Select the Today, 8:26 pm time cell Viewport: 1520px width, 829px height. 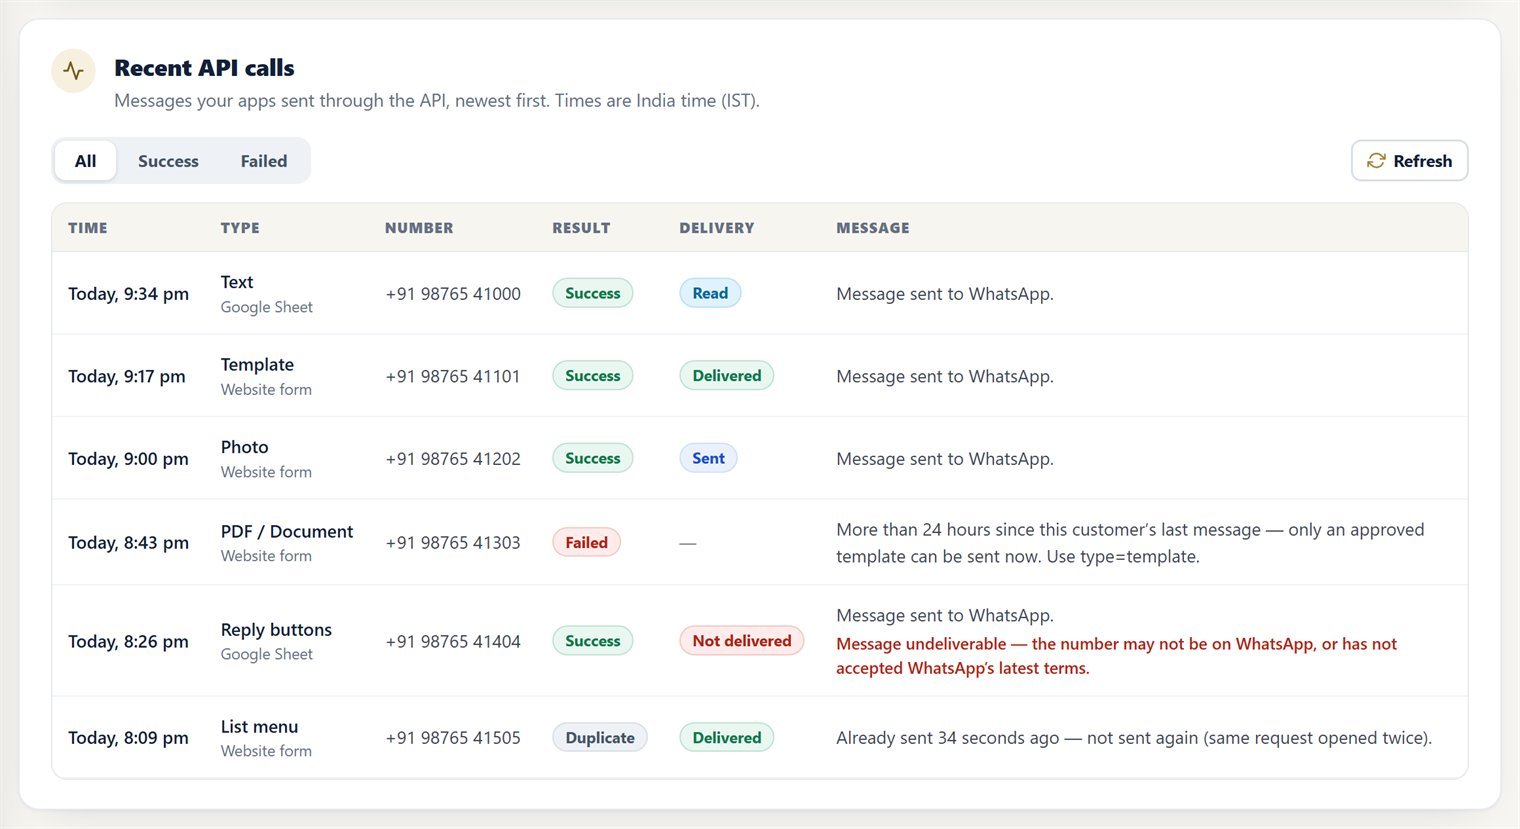(x=128, y=642)
